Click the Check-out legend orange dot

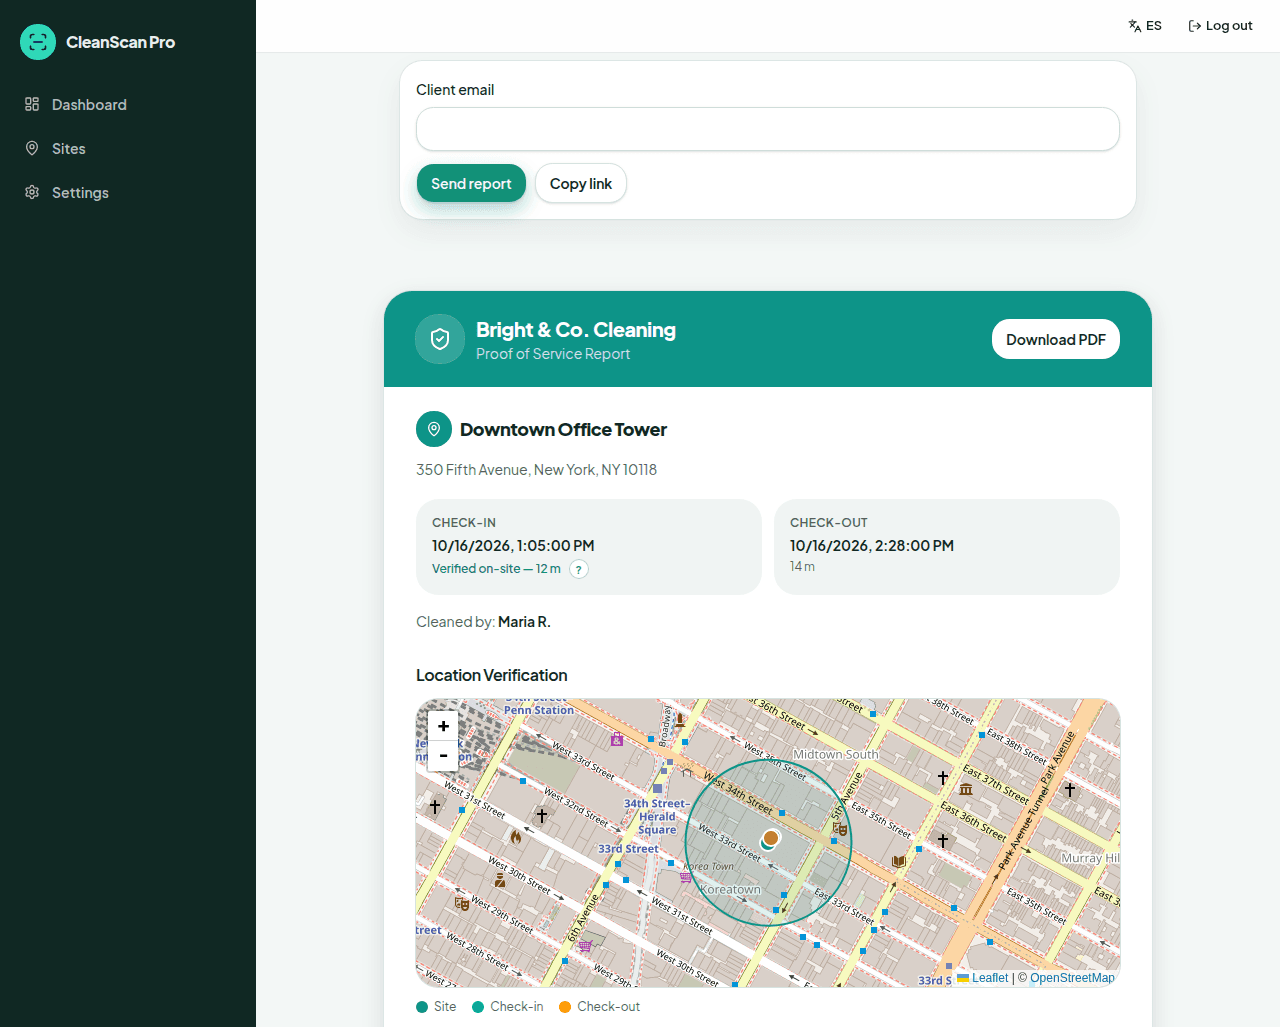[565, 1007]
